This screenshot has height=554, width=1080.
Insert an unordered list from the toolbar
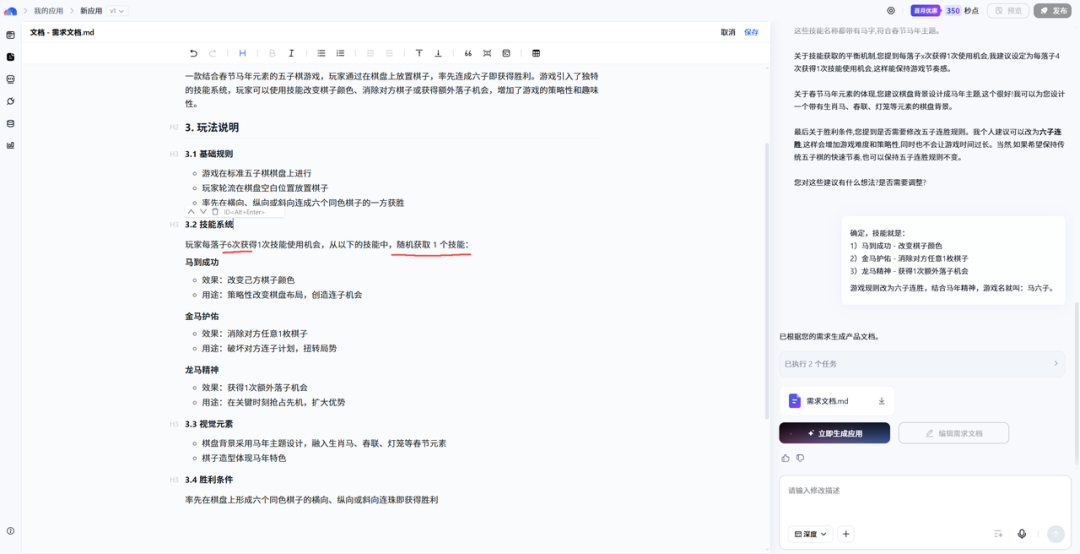click(321, 53)
